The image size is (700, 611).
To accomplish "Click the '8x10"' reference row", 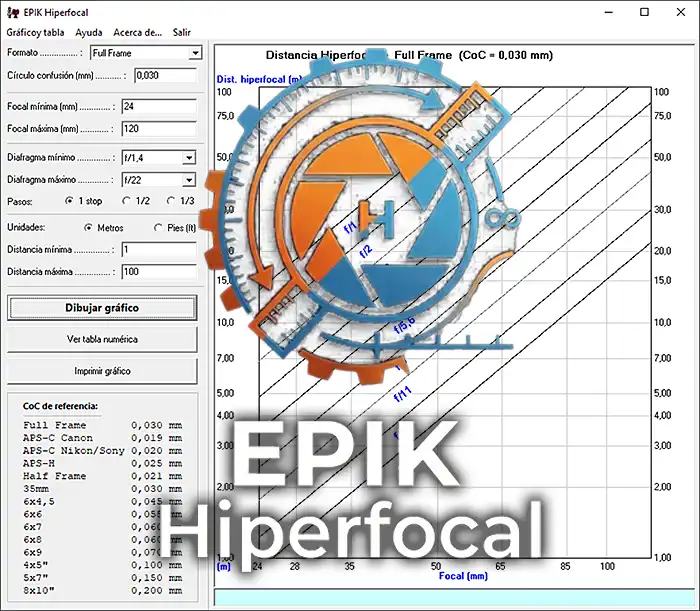I will pos(103,590).
